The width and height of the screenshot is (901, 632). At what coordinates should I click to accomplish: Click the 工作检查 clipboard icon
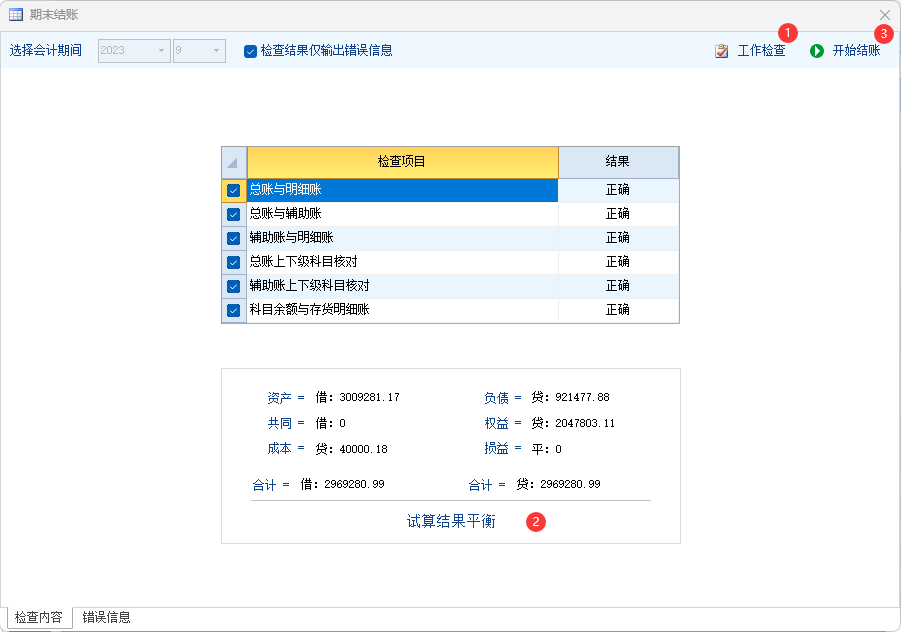(722, 51)
